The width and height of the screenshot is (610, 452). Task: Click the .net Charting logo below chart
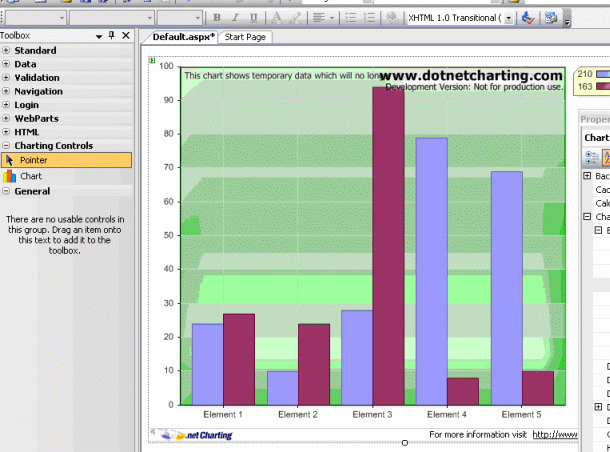click(x=198, y=435)
